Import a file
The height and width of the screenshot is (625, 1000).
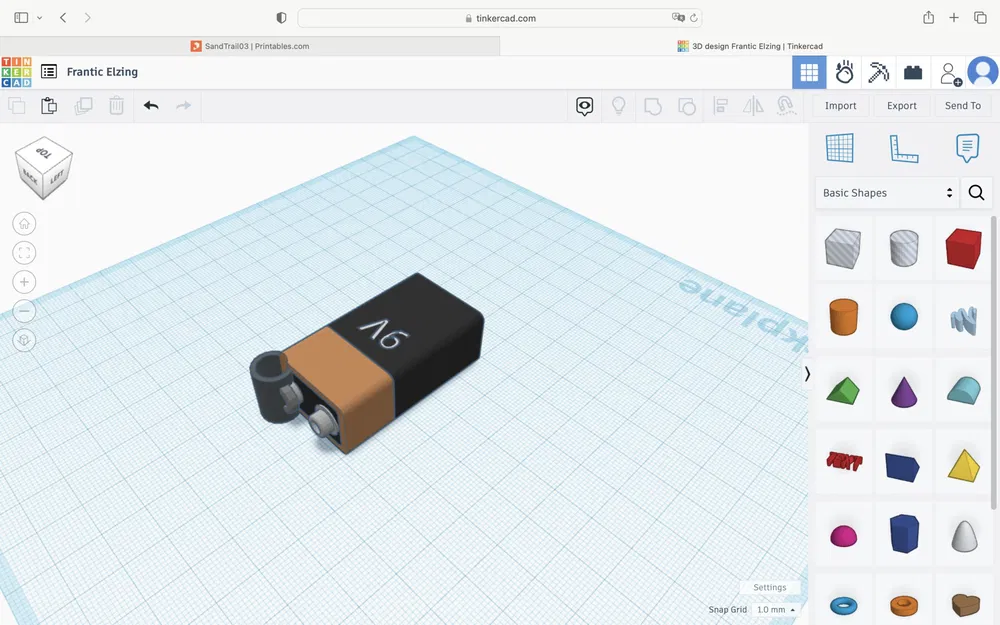pos(840,105)
